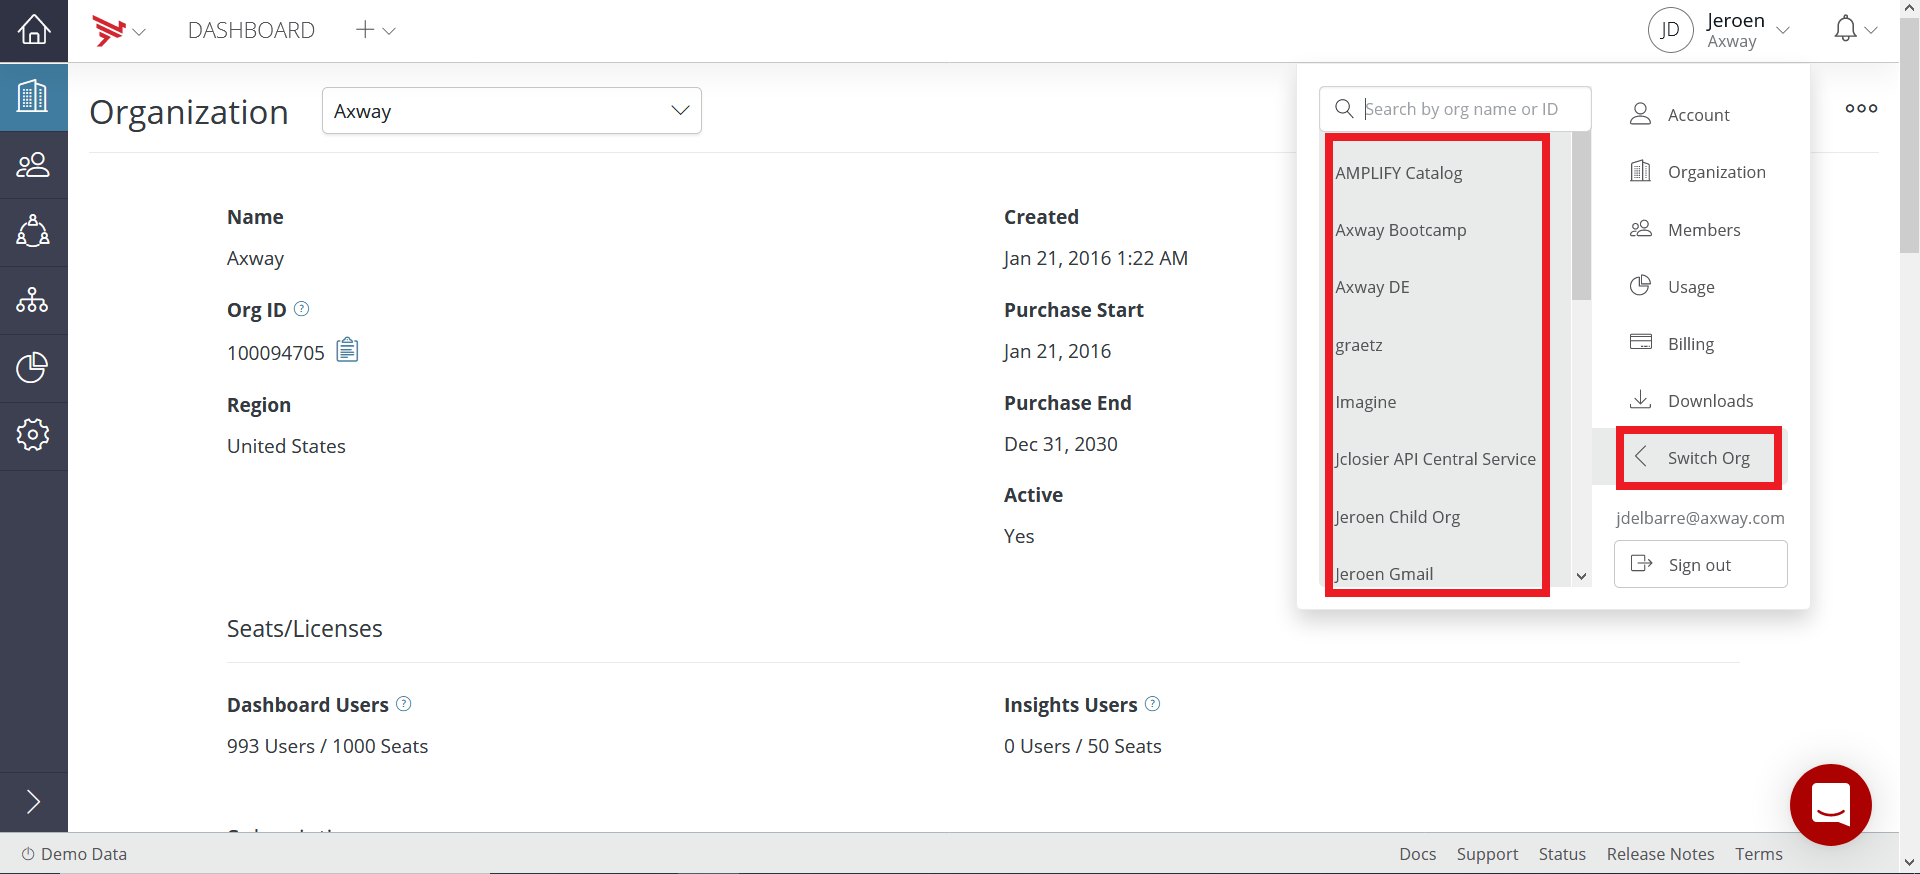Open Organization from user menu
This screenshot has height=874, width=1920.
tap(1697, 171)
